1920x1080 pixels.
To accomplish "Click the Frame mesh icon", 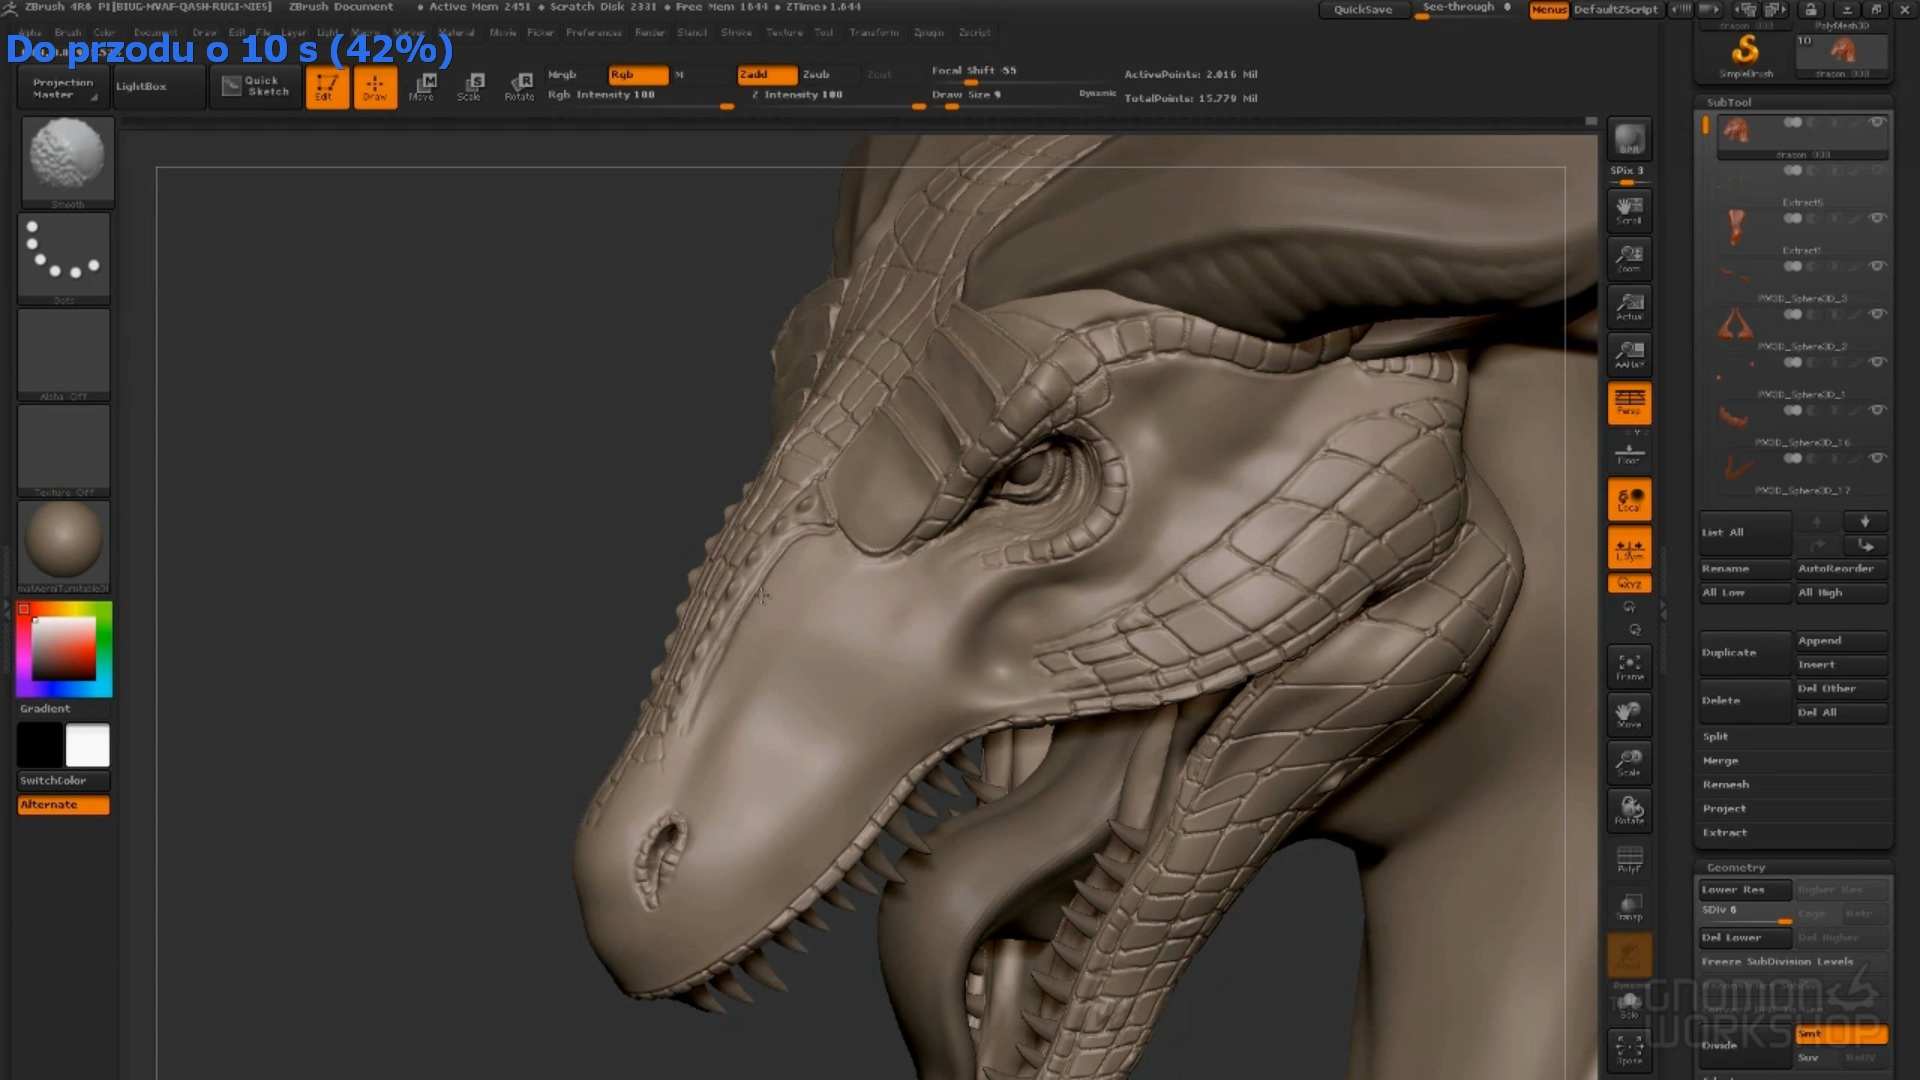I will (1629, 667).
